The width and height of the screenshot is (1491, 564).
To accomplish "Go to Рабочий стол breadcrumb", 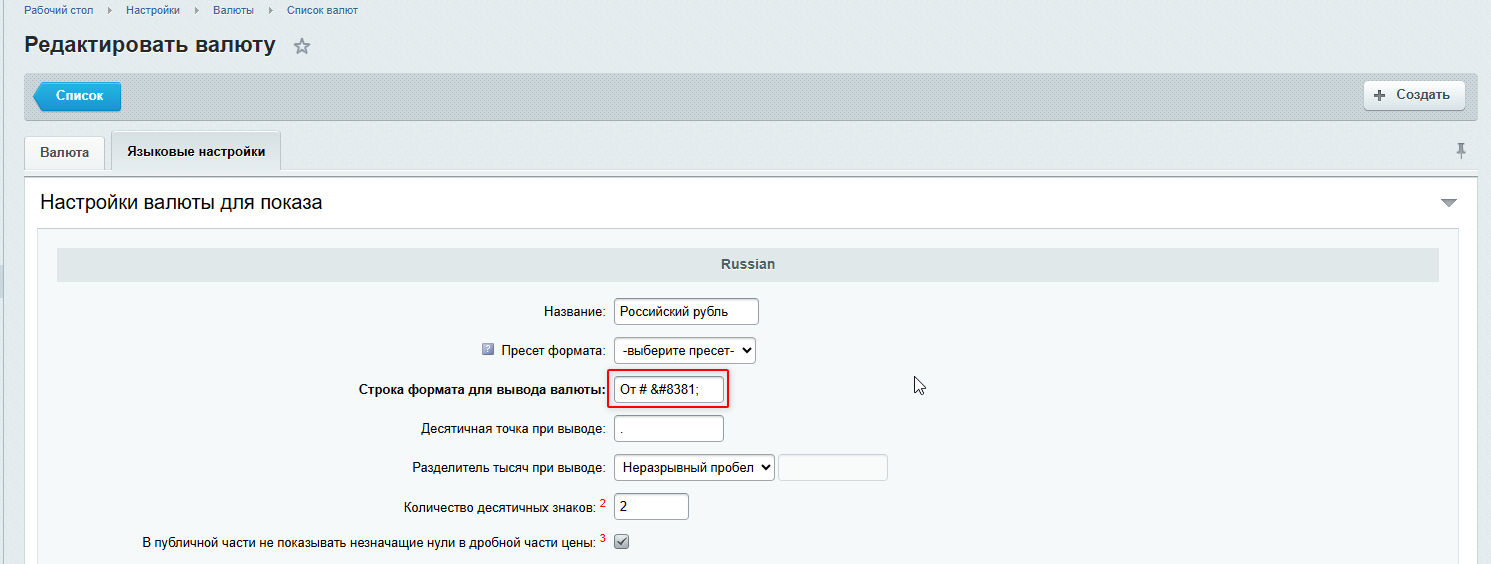I will [x=59, y=10].
